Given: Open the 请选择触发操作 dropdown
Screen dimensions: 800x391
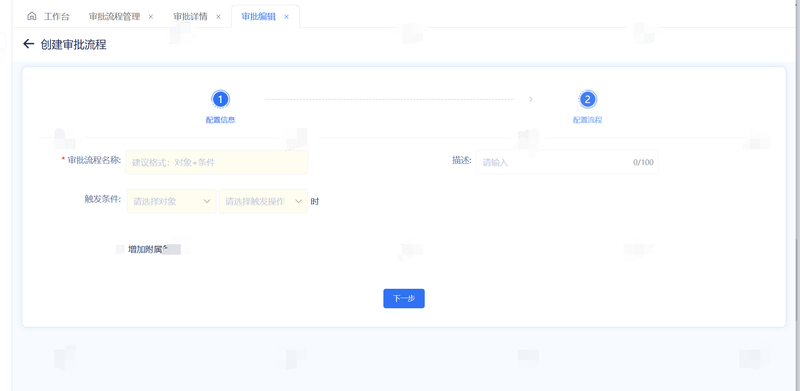Looking at the screenshot, I should [263, 201].
